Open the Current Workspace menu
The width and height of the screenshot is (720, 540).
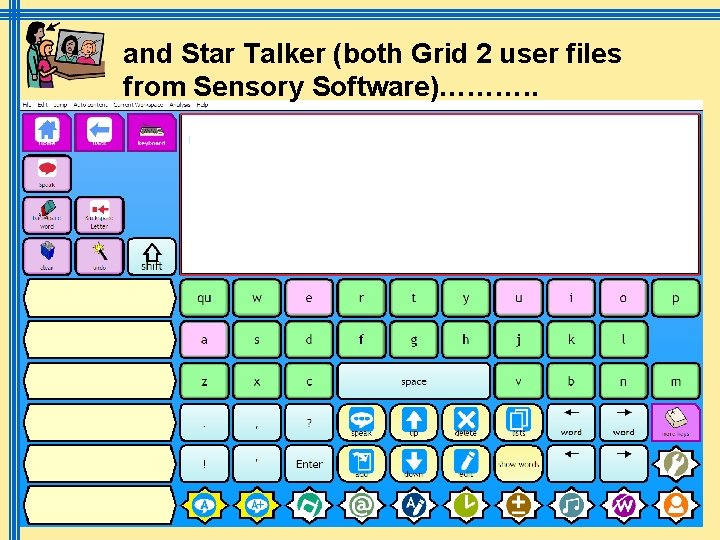(x=138, y=105)
